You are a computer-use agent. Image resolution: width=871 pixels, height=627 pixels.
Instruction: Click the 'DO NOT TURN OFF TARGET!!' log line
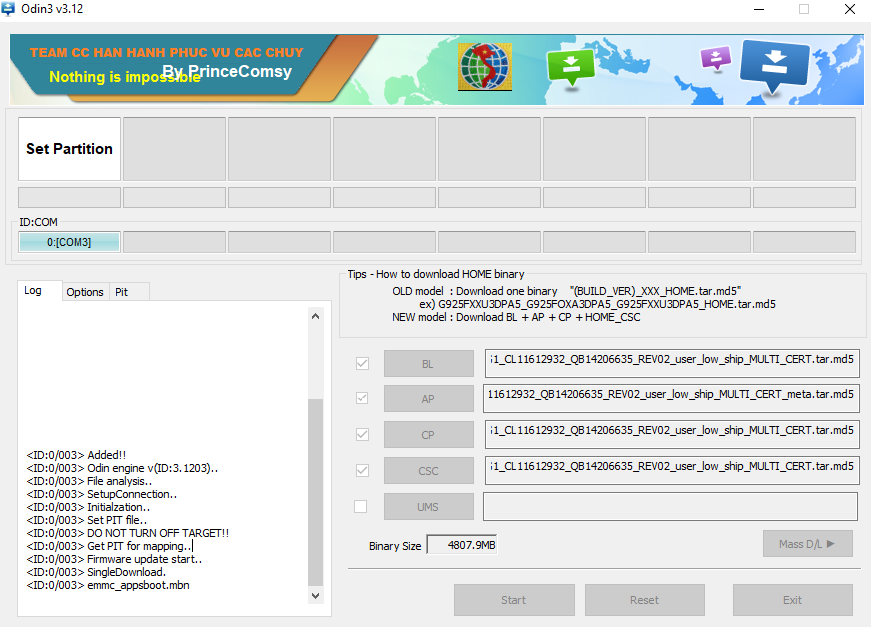click(128, 533)
